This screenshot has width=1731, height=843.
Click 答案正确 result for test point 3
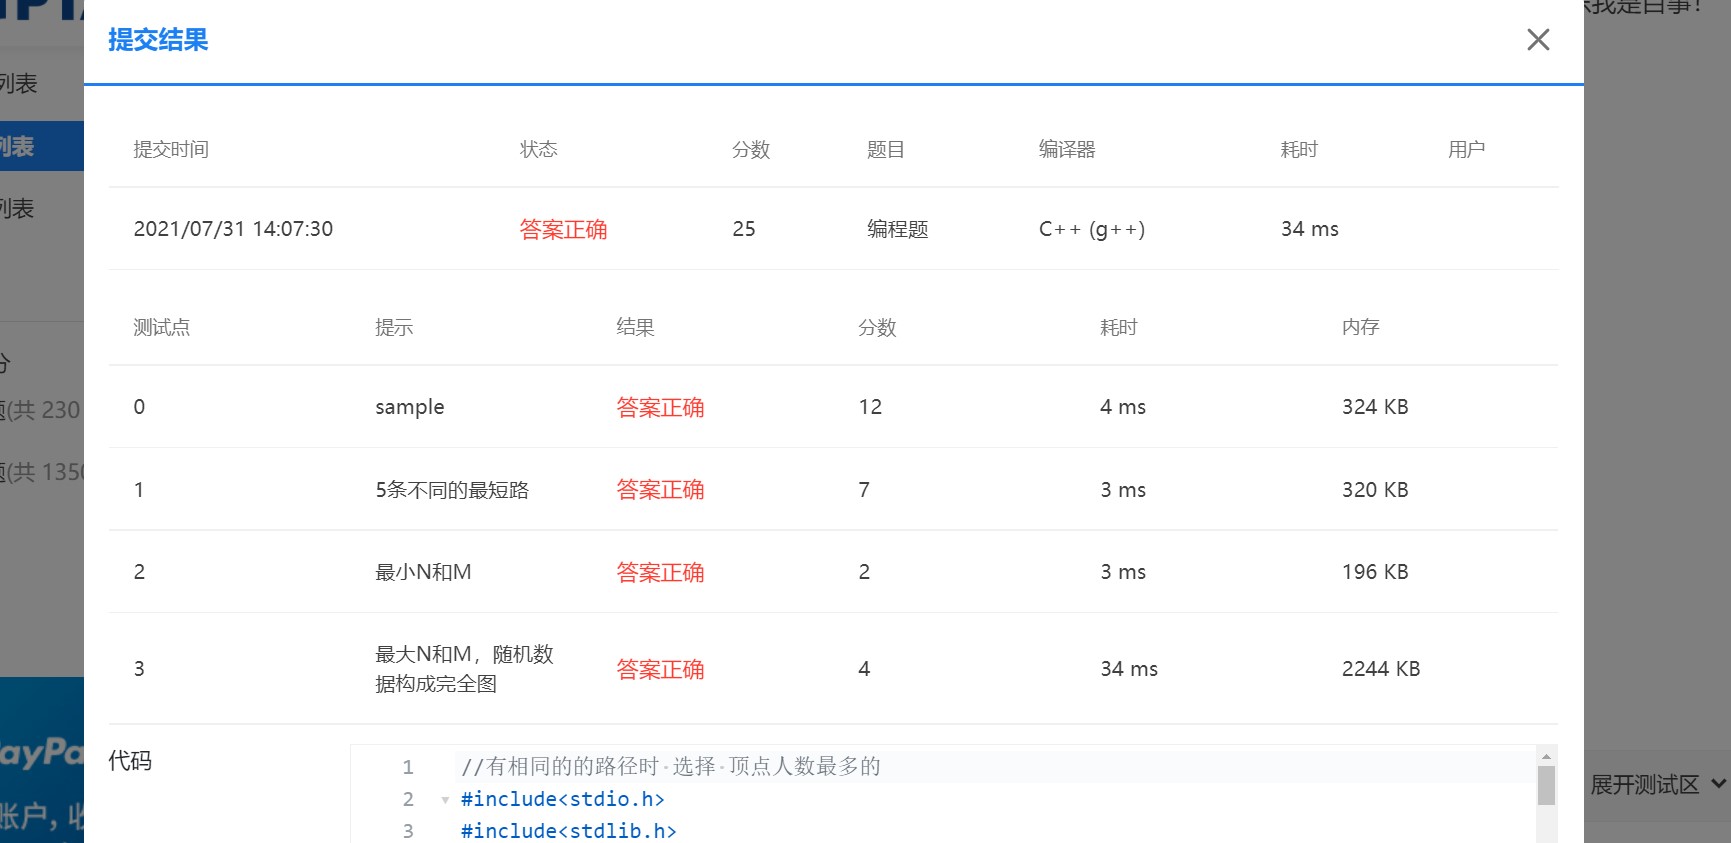(x=660, y=669)
